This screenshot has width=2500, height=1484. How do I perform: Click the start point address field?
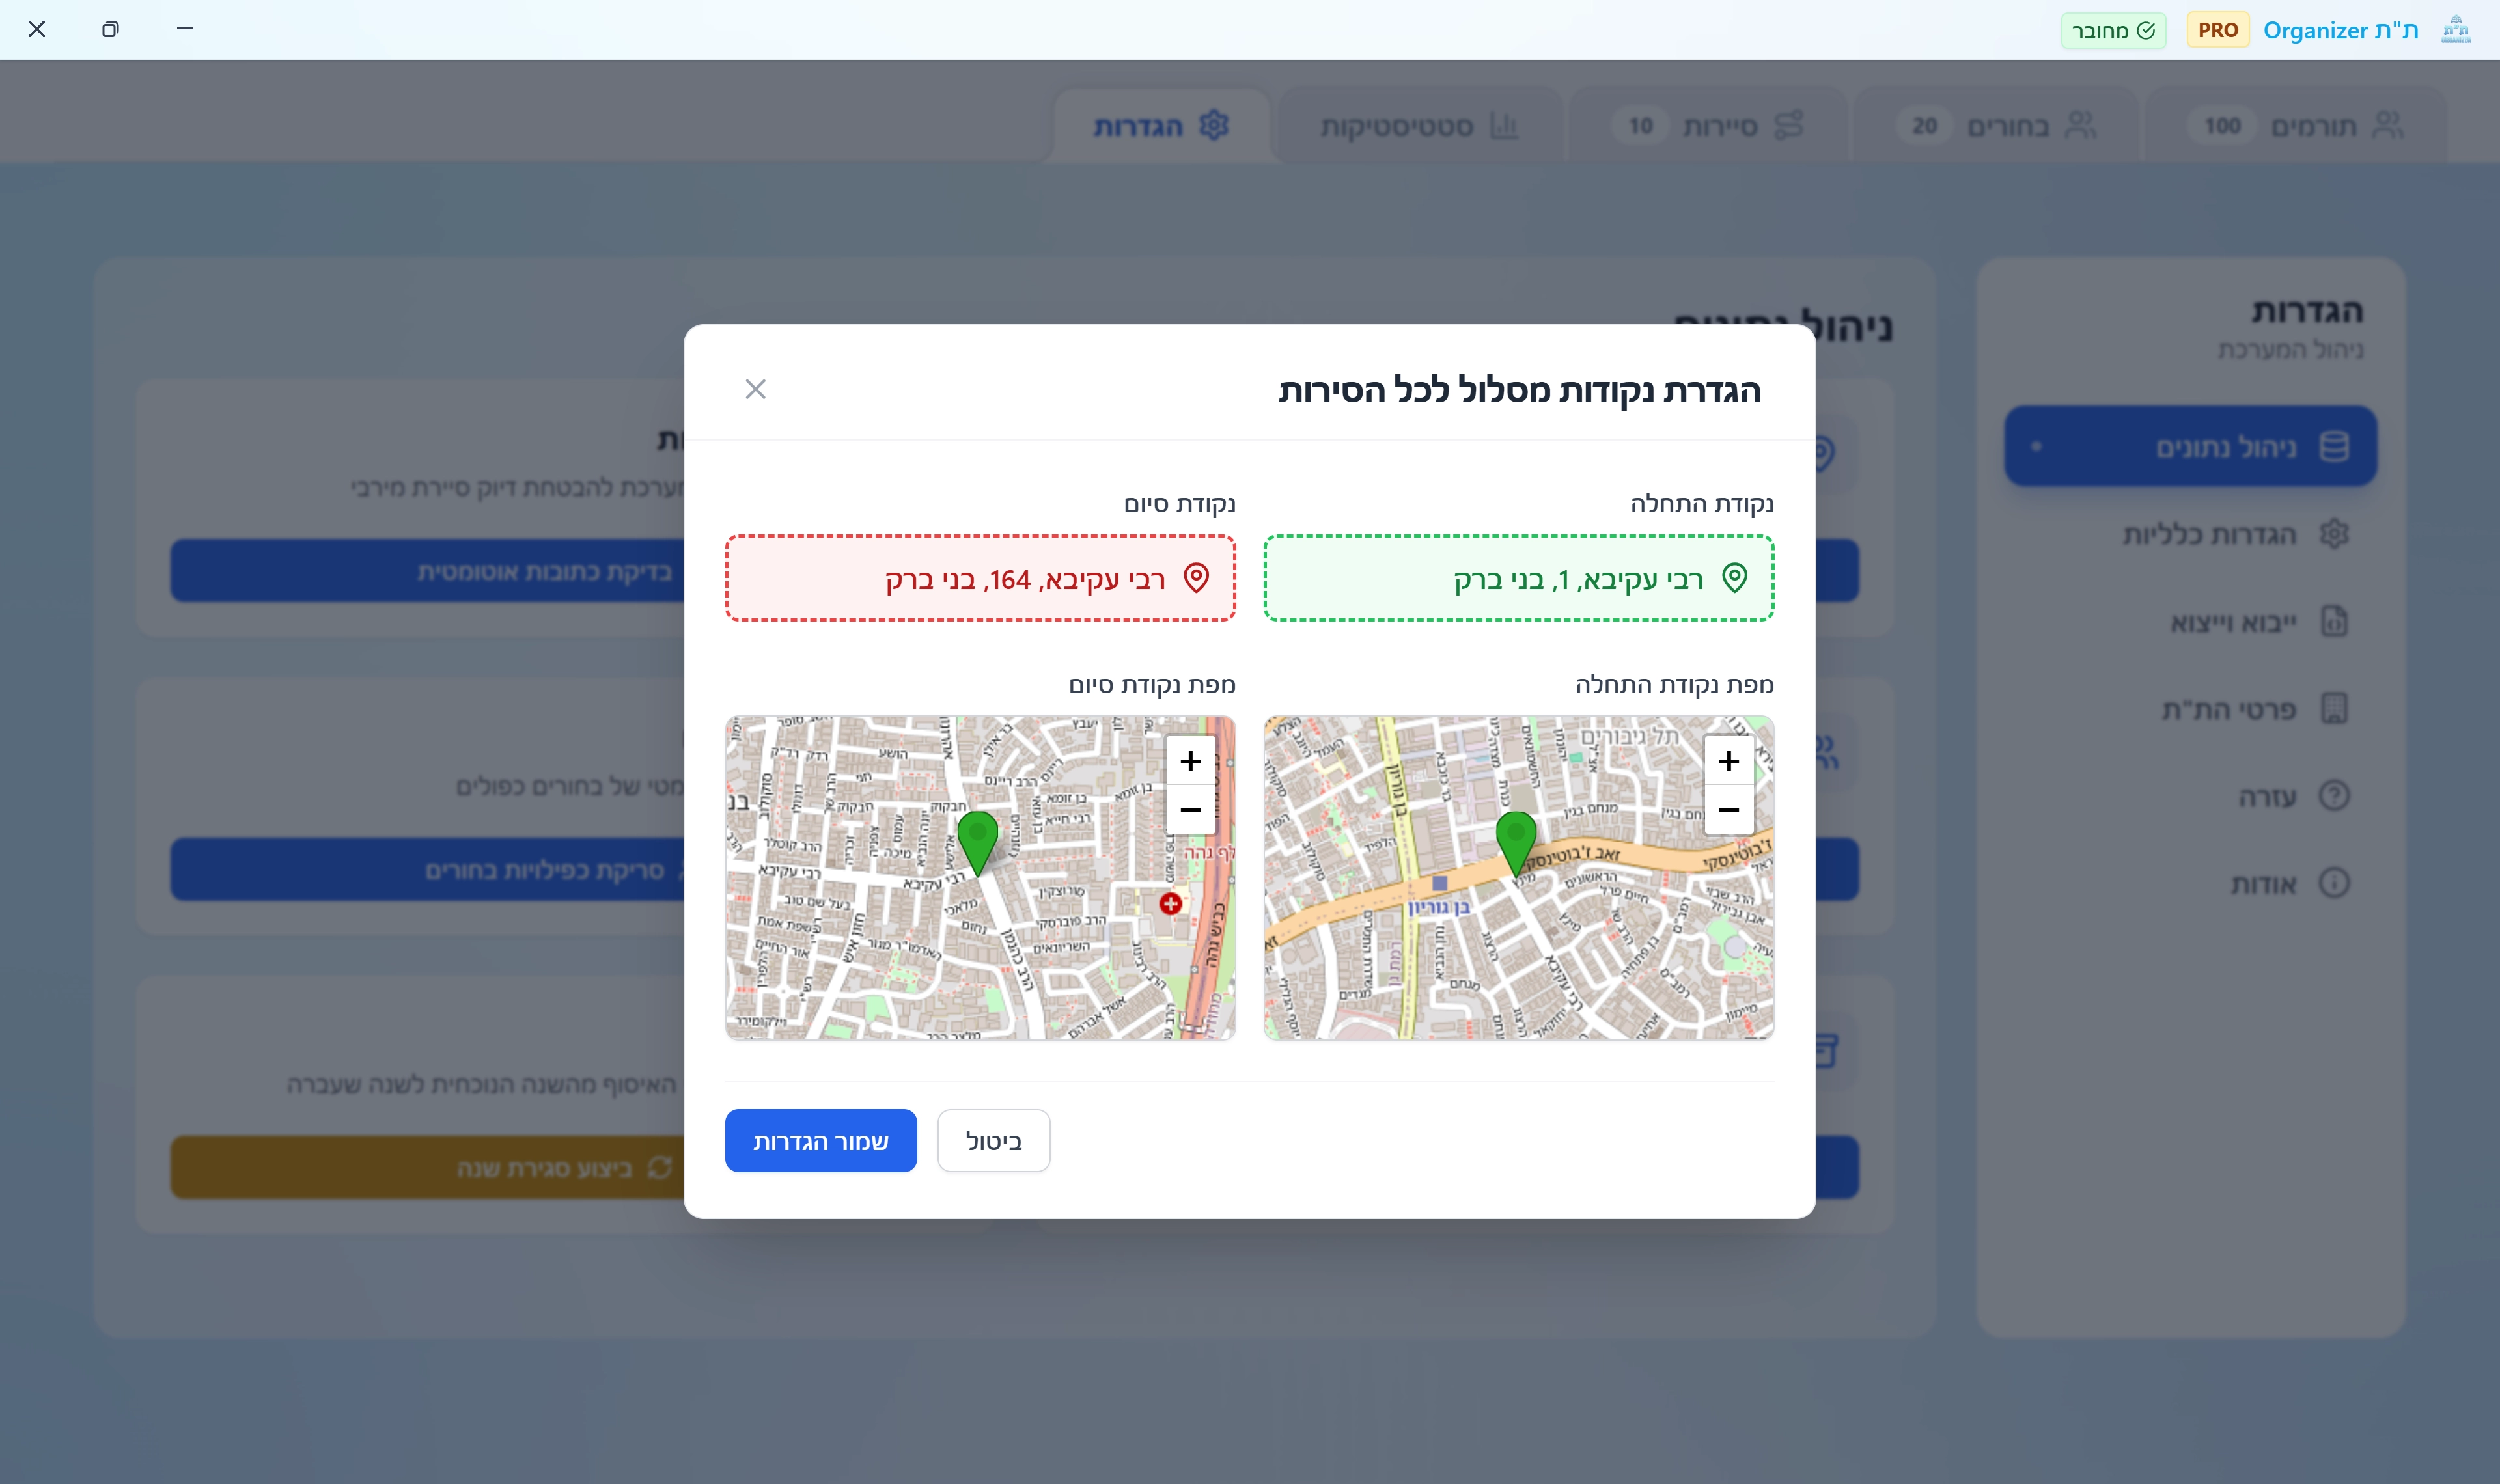pyautogui.click(x=1518, y=579)
